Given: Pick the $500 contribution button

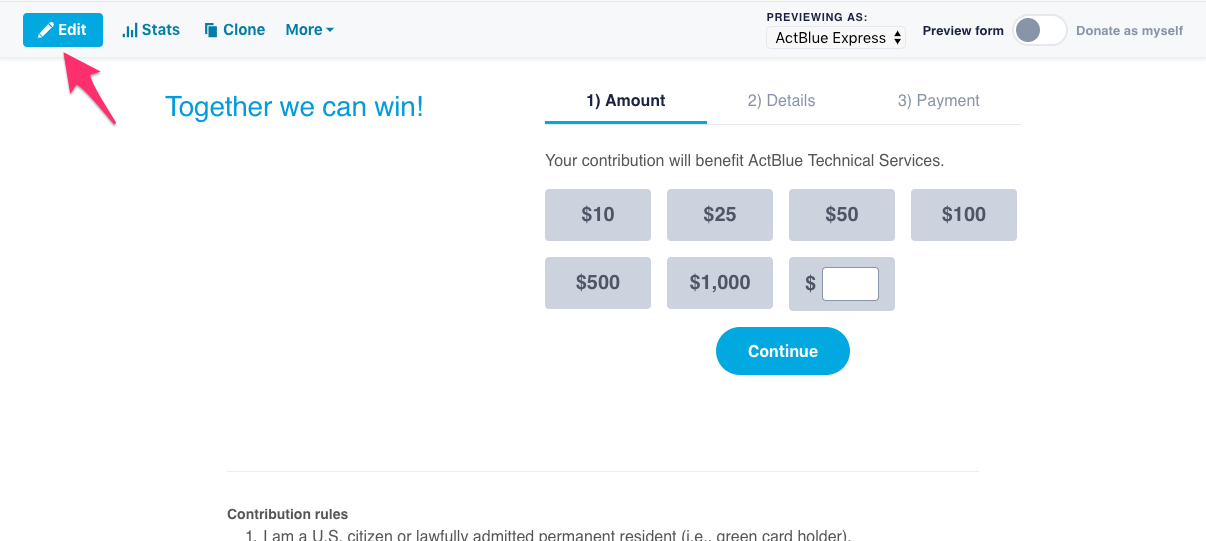Looking at the screenshot, I should tap(598, 283).
